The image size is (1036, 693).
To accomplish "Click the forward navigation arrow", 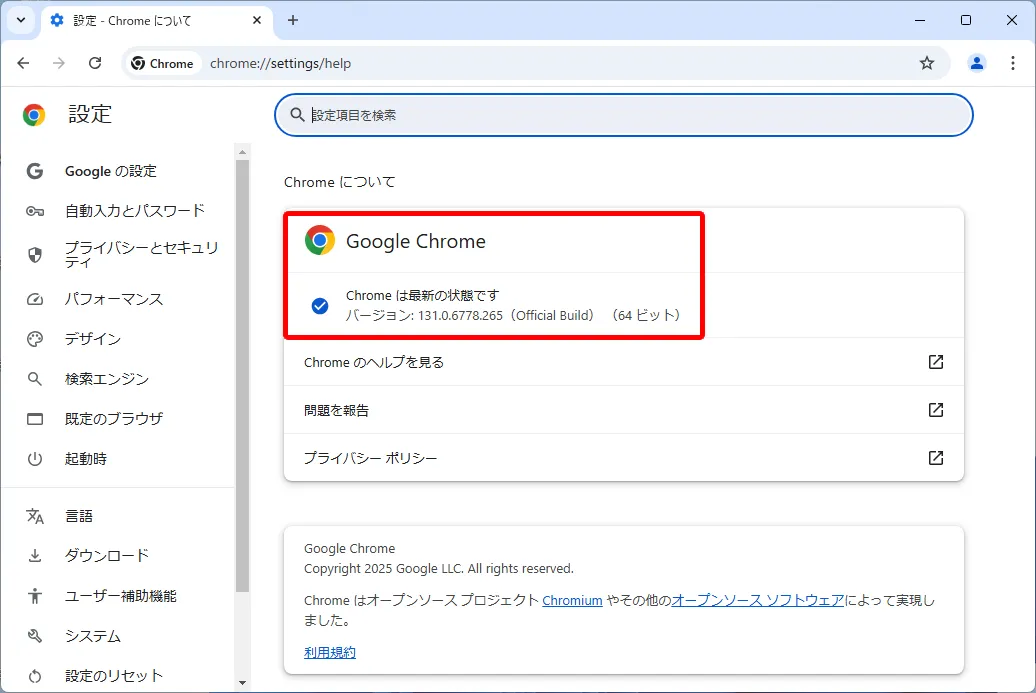I will point(59,63).
